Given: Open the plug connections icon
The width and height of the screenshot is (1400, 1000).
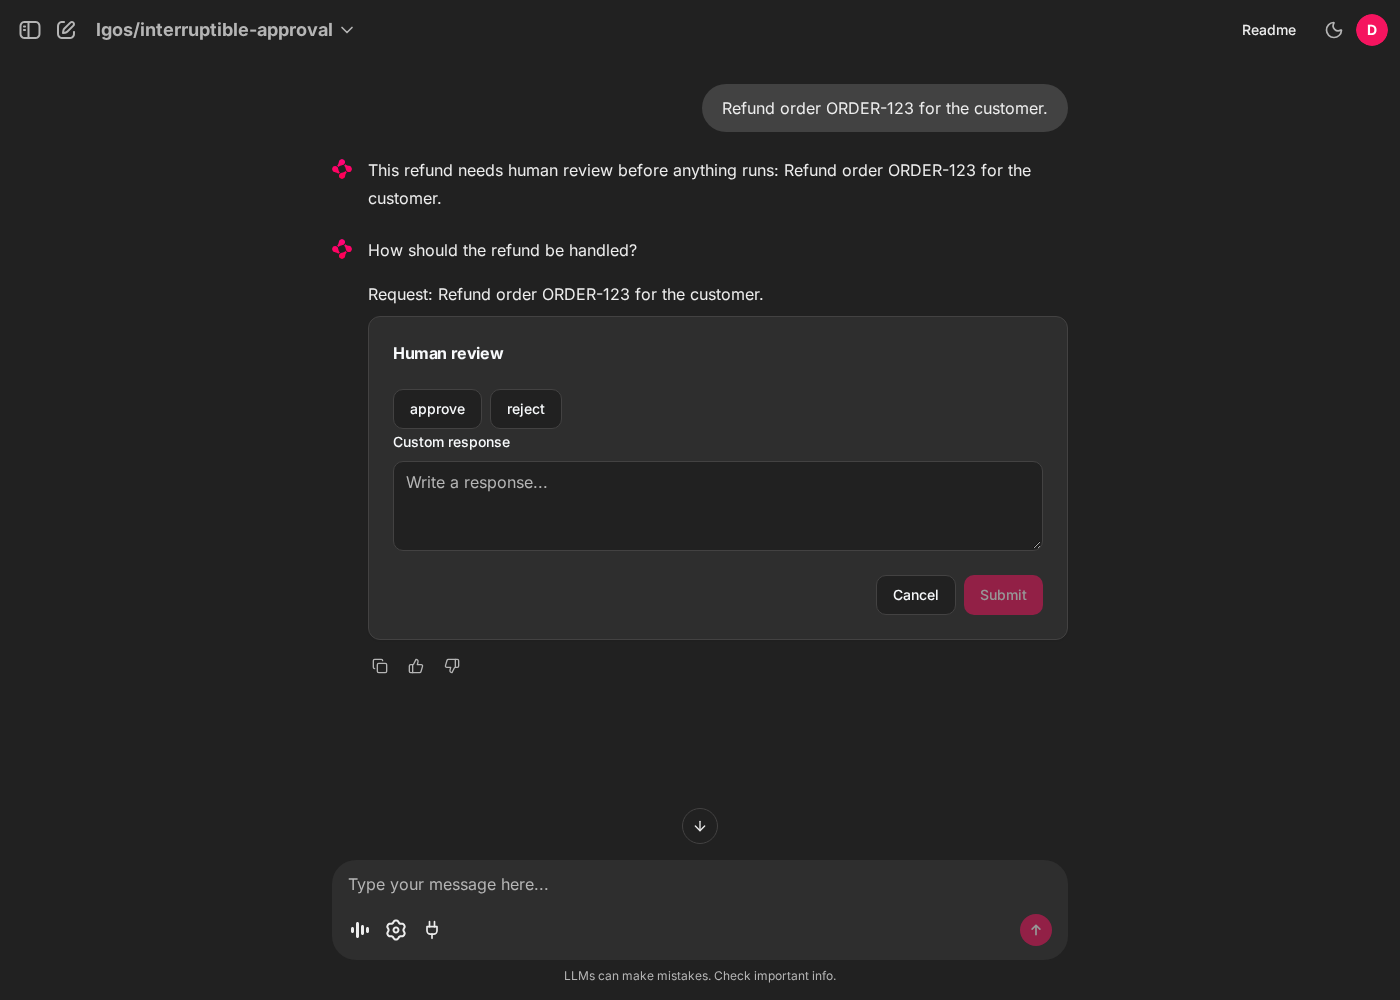Looking at the screenshot, I should (x=432, y=930).
